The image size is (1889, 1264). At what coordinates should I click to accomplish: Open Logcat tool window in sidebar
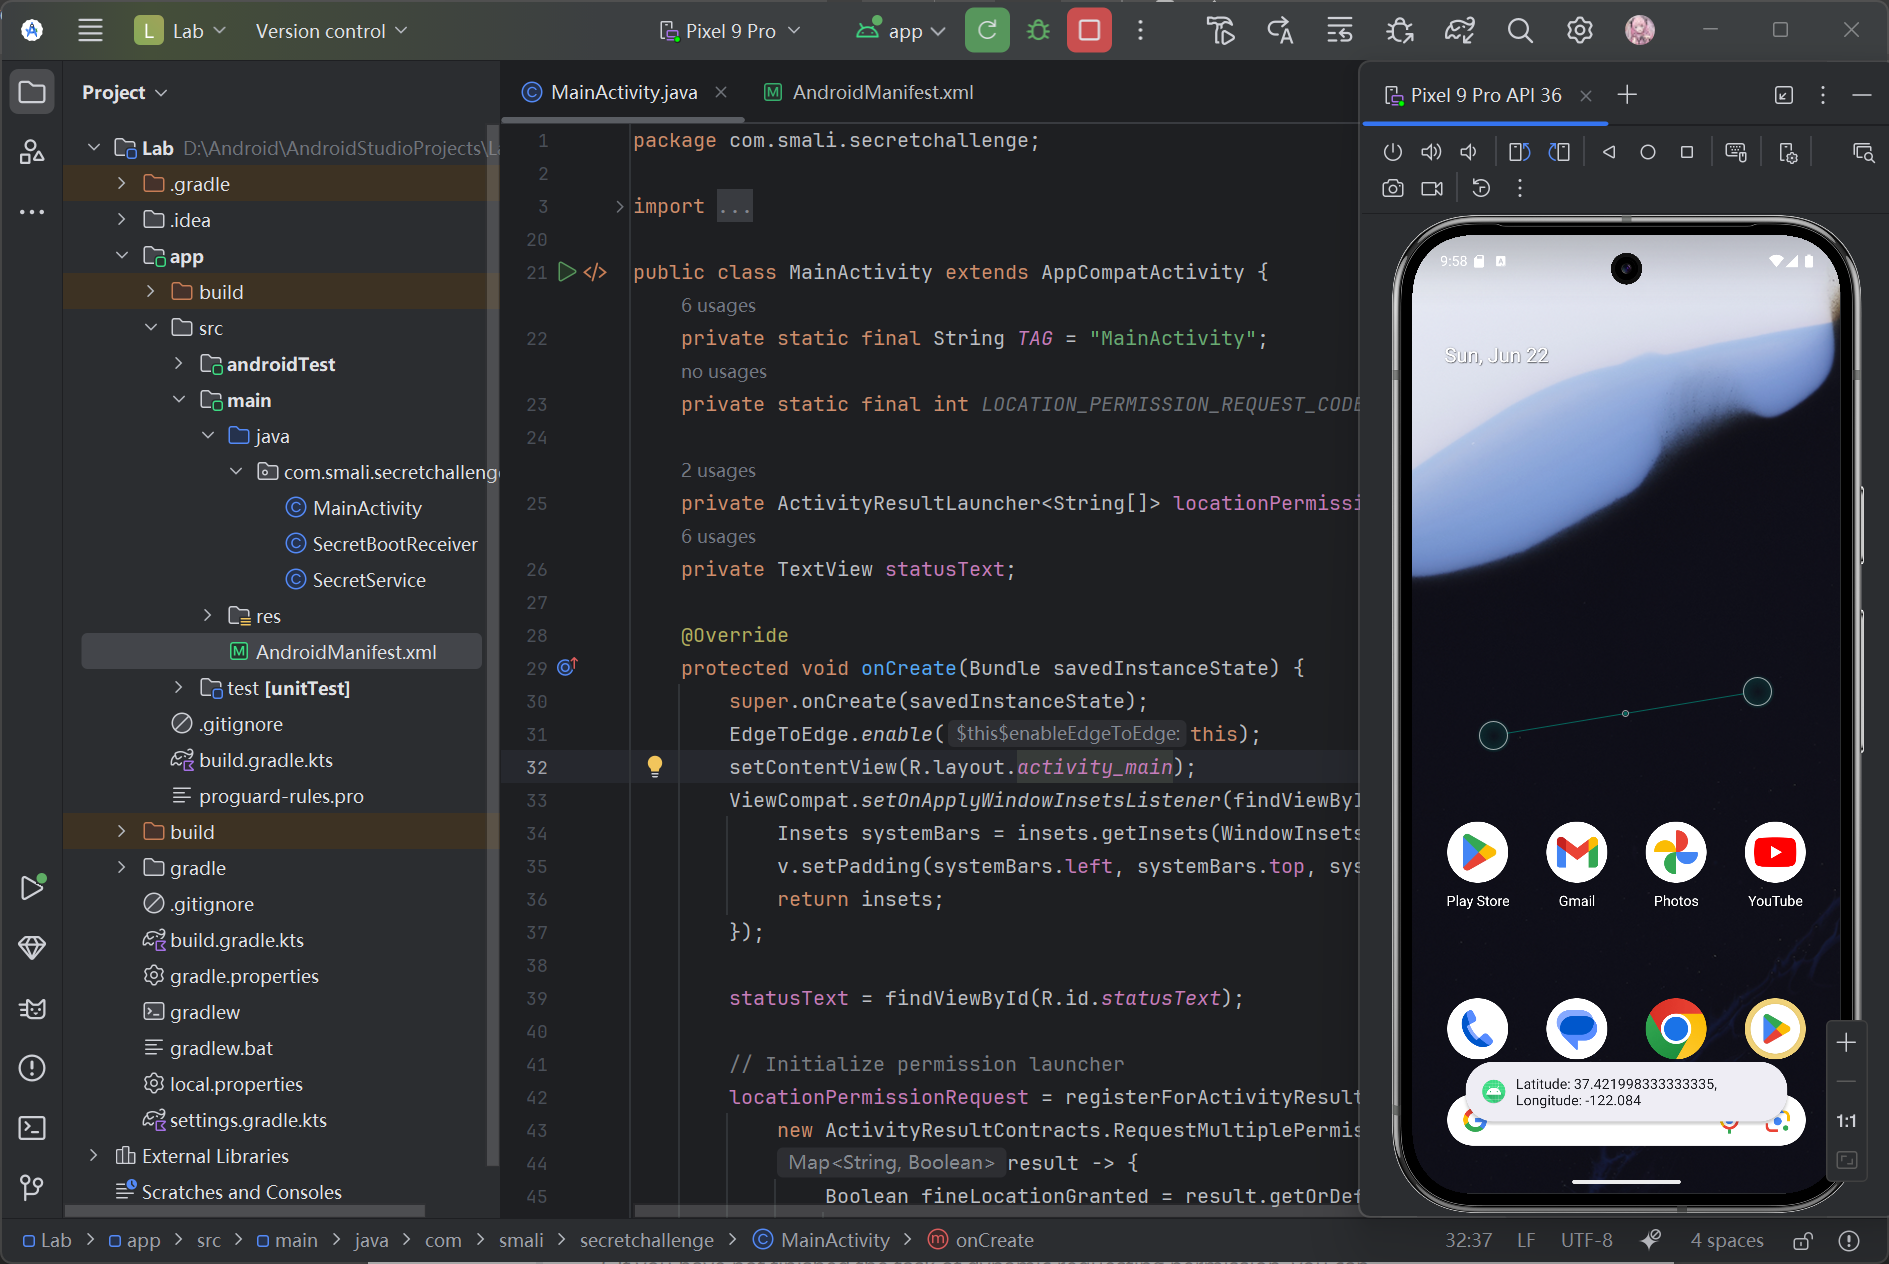32,1008
